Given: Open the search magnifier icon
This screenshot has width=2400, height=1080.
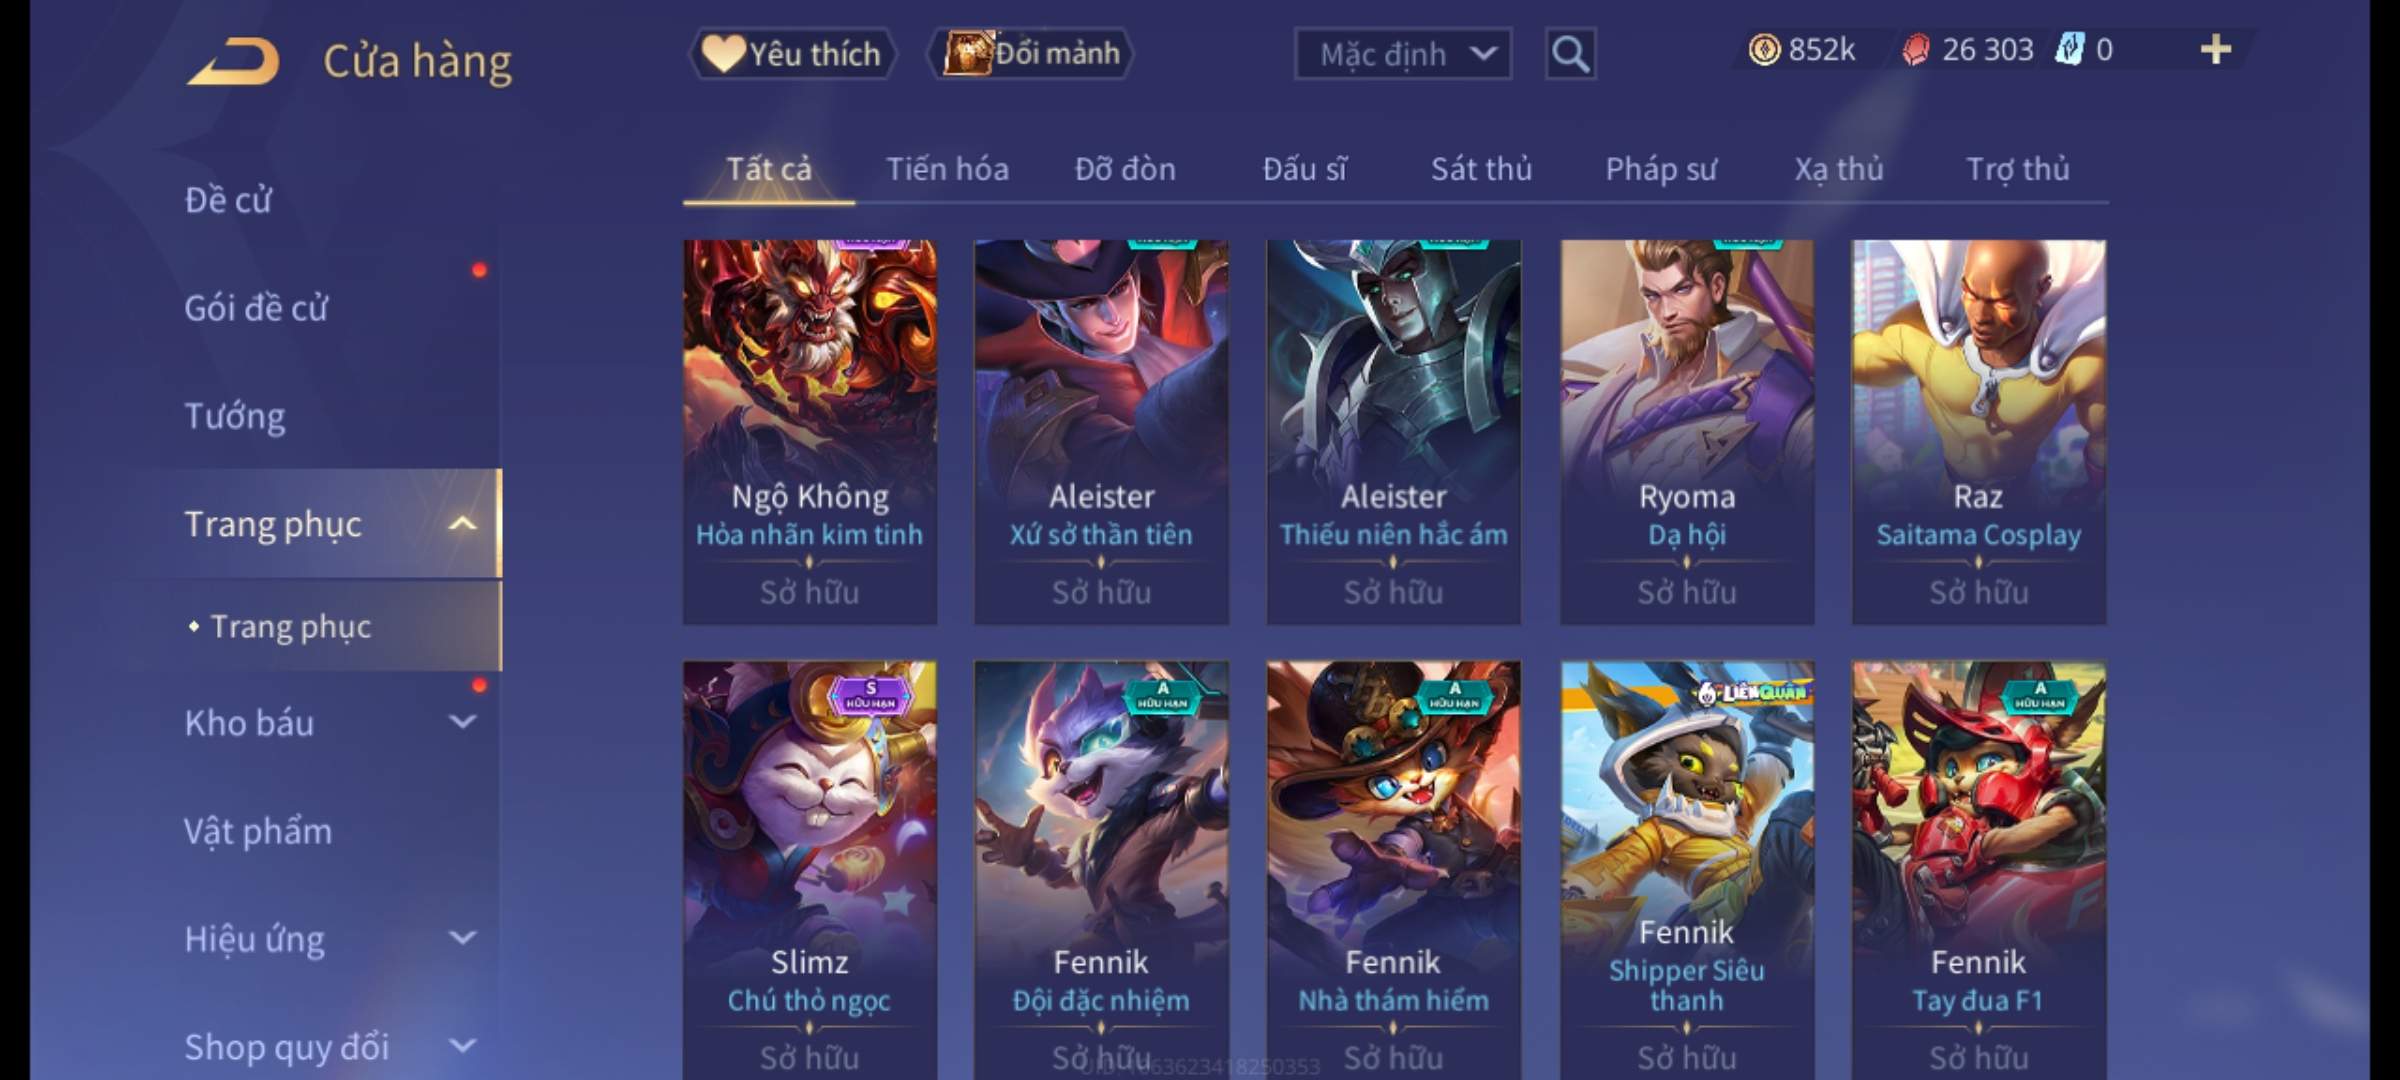Looking at the screenshot, I should pos(1569,54).
